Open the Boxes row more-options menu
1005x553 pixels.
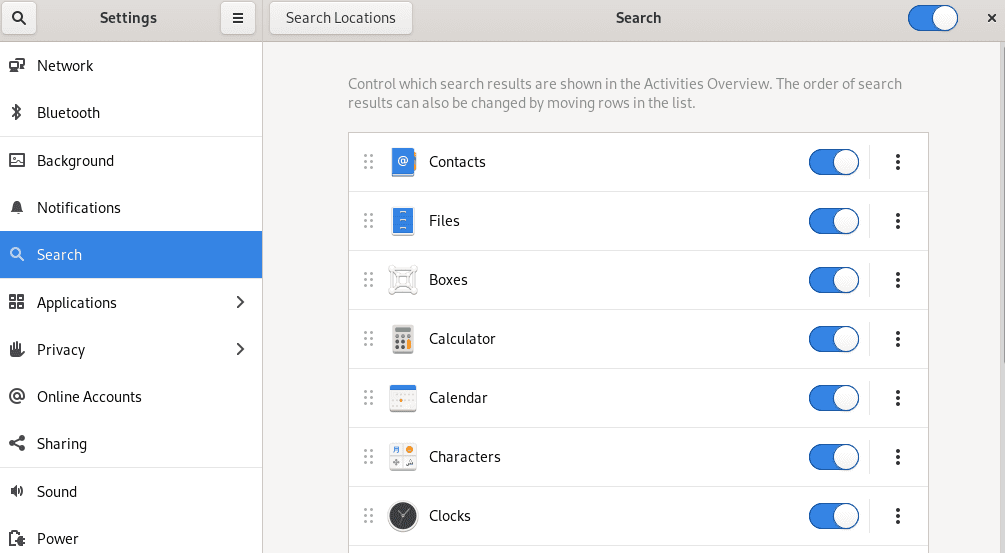898,280
